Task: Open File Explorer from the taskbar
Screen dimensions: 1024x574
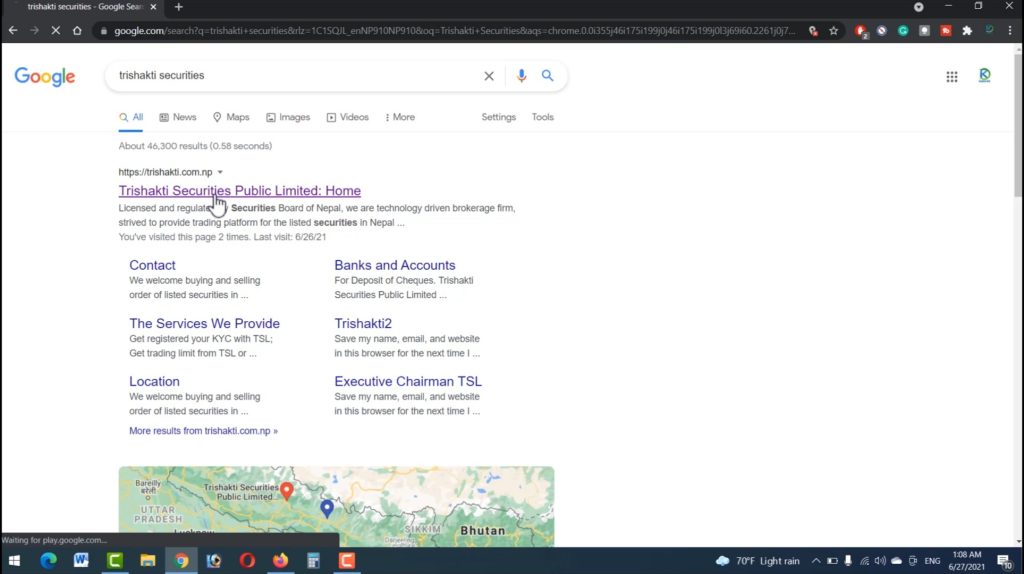Action: point(148,560)
